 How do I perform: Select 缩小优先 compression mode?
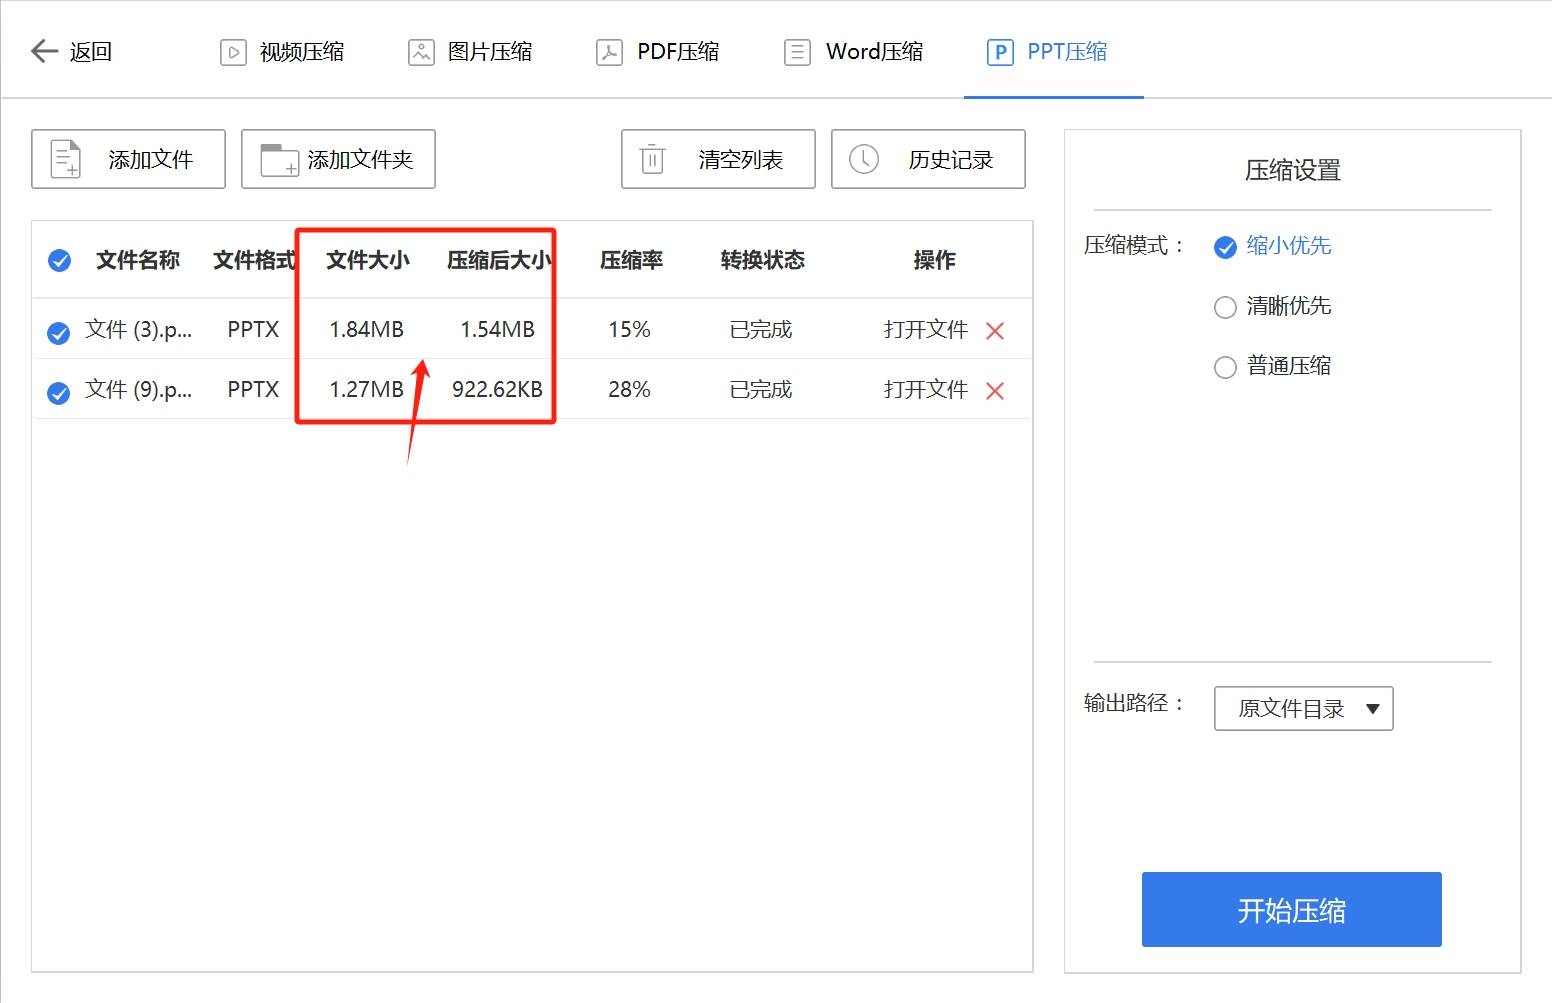pyautogui.click(x=1272, y=246)
